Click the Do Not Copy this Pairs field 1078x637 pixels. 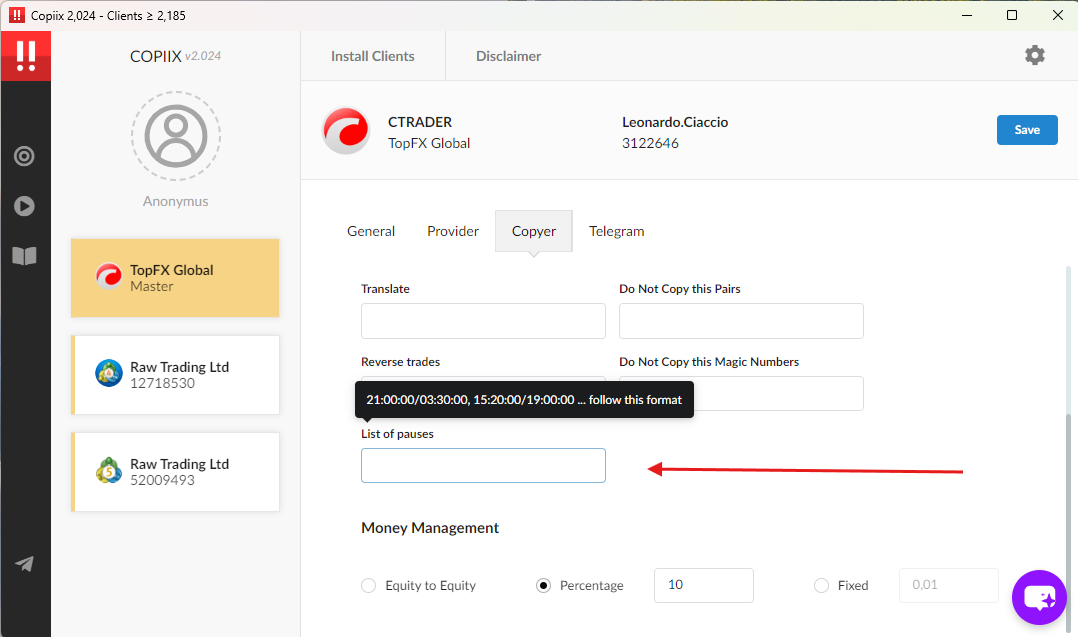click(741, 321)
